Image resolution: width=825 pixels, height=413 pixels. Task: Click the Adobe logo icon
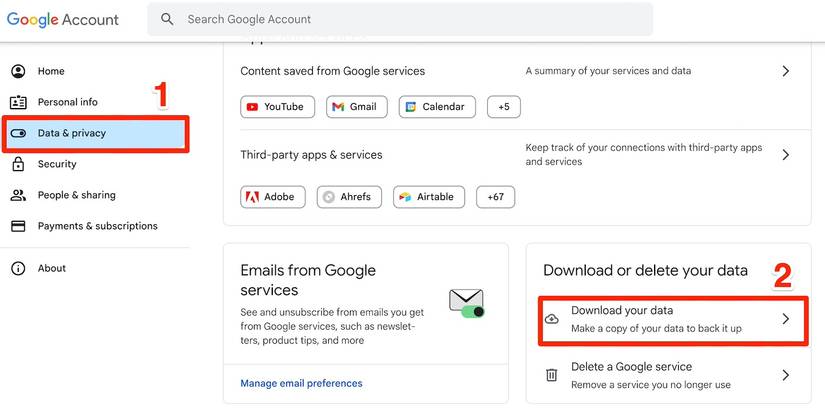click(253, 197)
